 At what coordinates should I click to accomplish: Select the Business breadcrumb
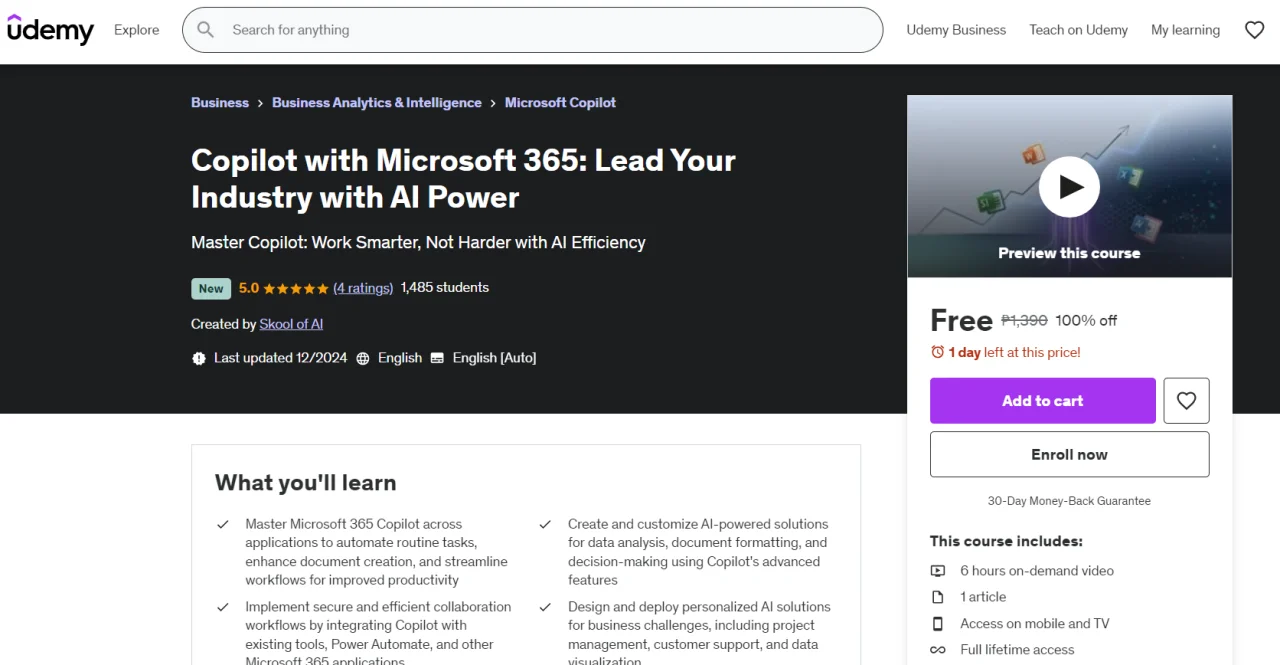(220, 103)
